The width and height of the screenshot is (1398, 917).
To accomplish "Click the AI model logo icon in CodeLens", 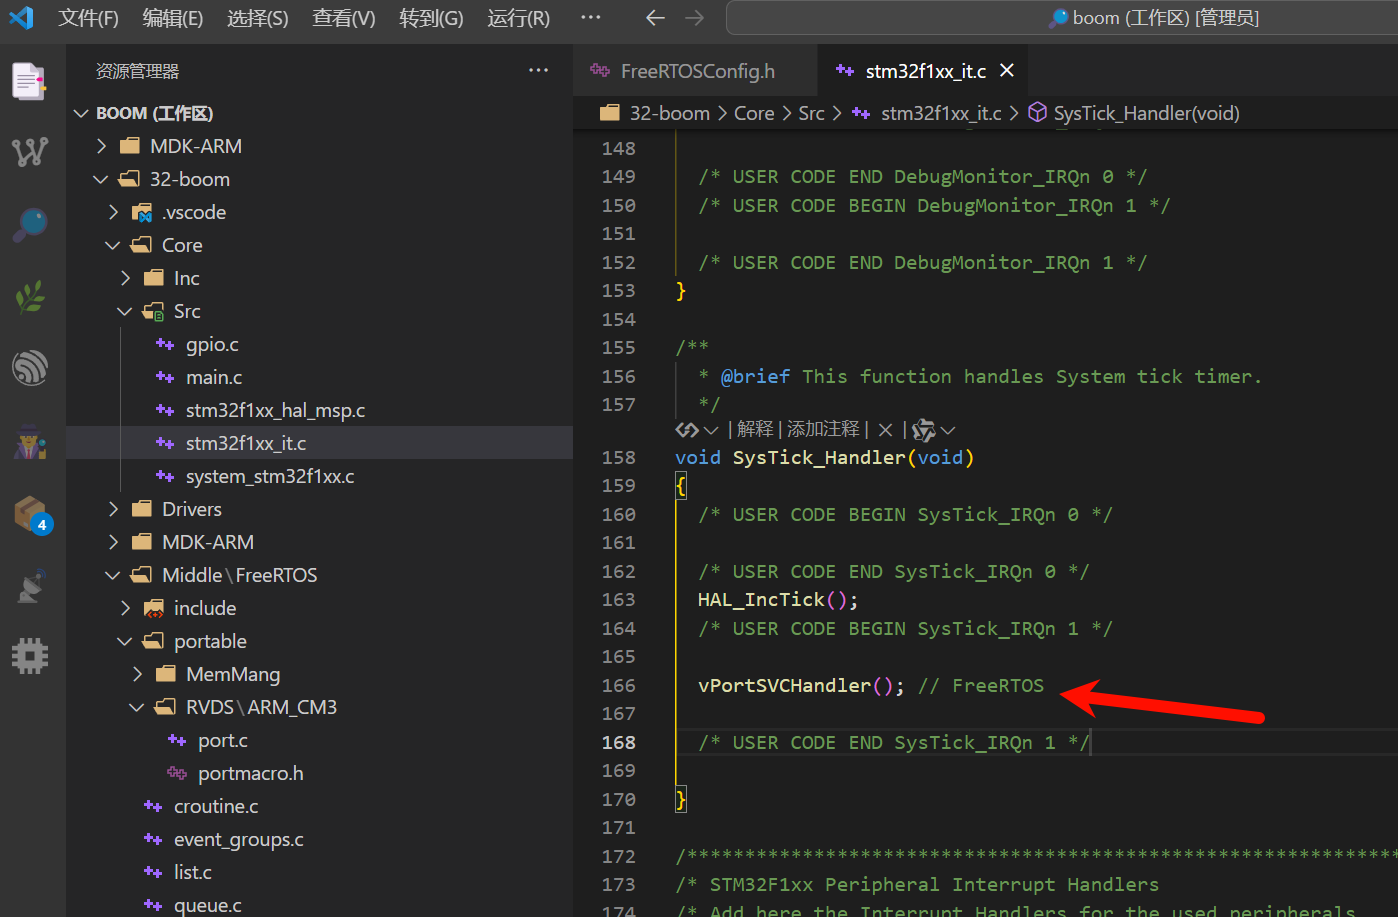I will coord(924,430).
